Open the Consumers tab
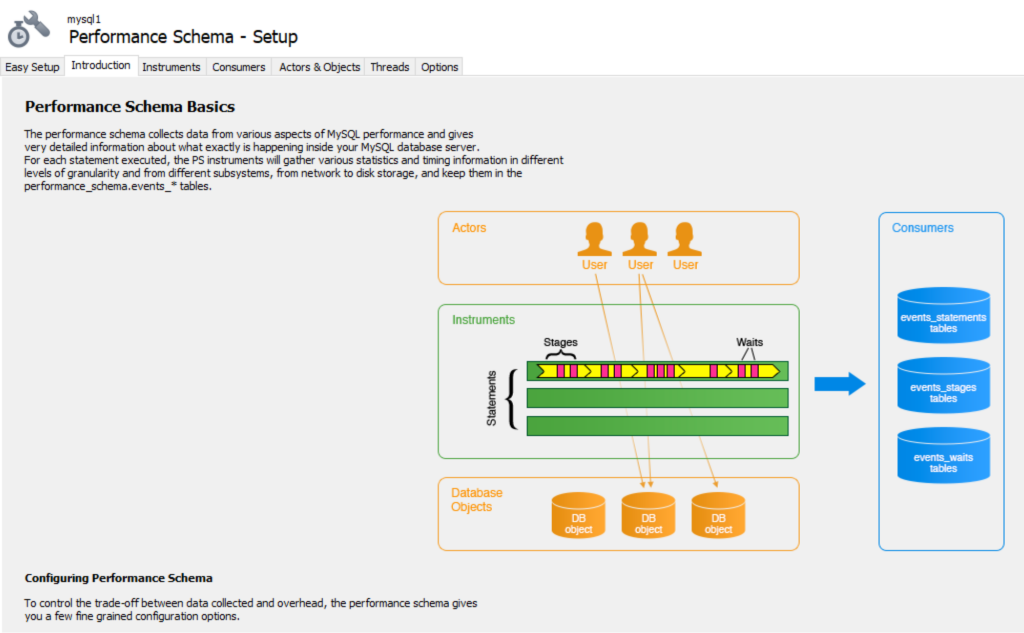 [x=239, y=67]
